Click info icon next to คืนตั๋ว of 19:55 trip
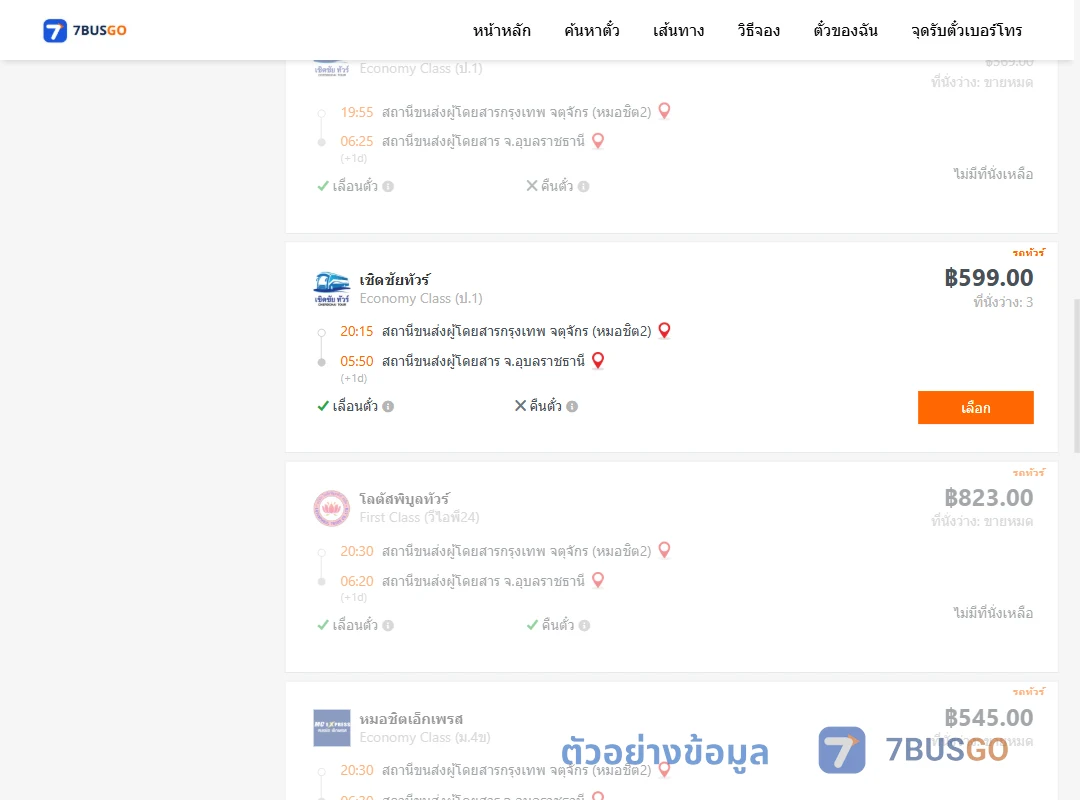This screenshot has height=800, width=1080. (x=583, y=186)
